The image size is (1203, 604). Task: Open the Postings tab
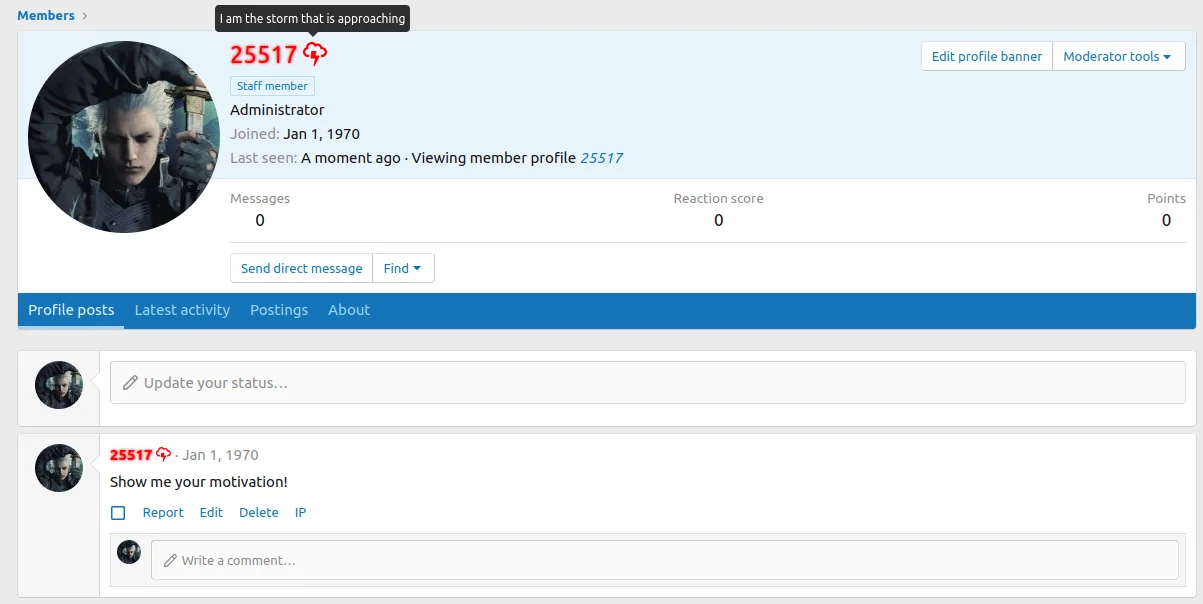point(279,310)
